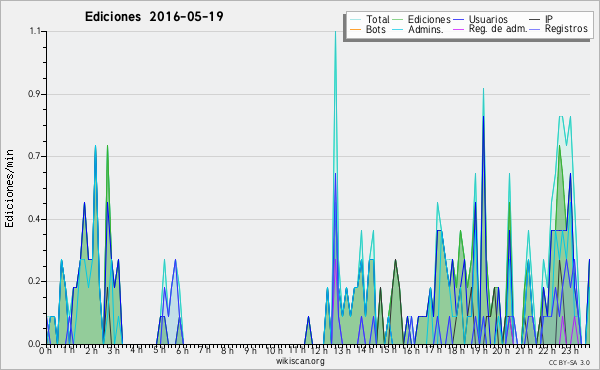Screen dimensions: 600x370
Task: Click the Total legend color line
Action: click(x=355, y=20)
